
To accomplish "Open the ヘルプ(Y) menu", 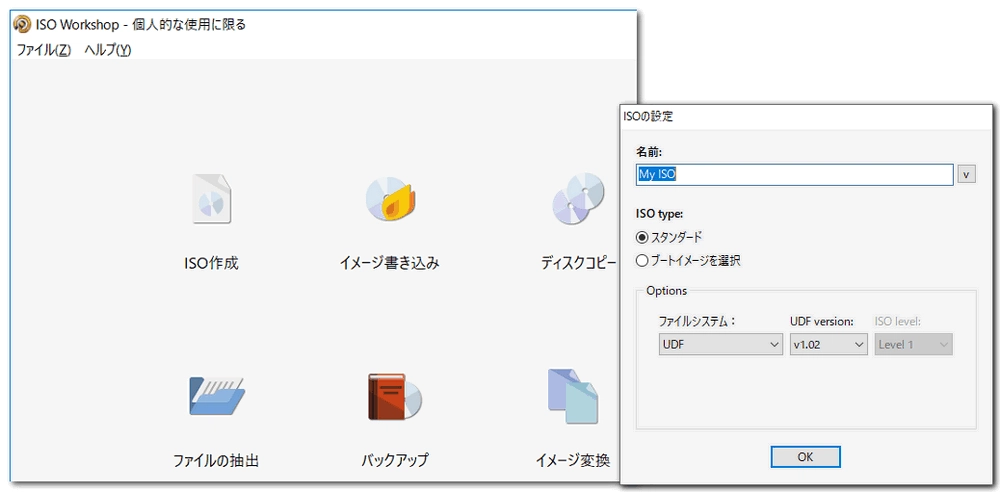I will click(107, 50).
